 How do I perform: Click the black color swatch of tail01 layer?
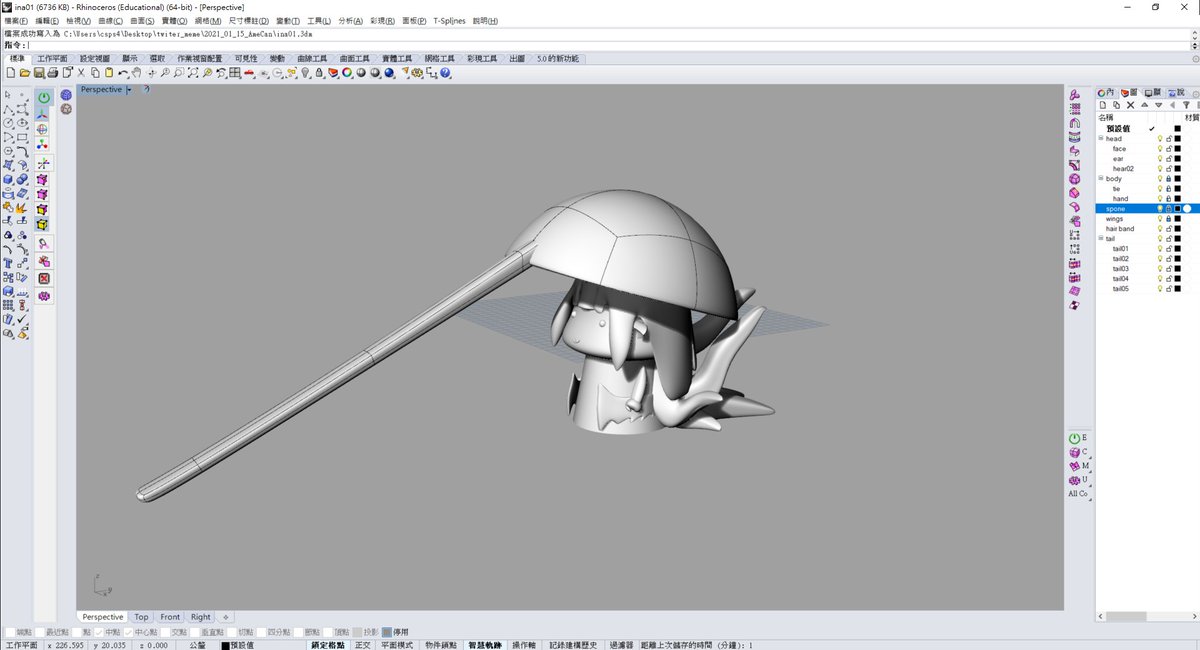[x=1177, y=249]
